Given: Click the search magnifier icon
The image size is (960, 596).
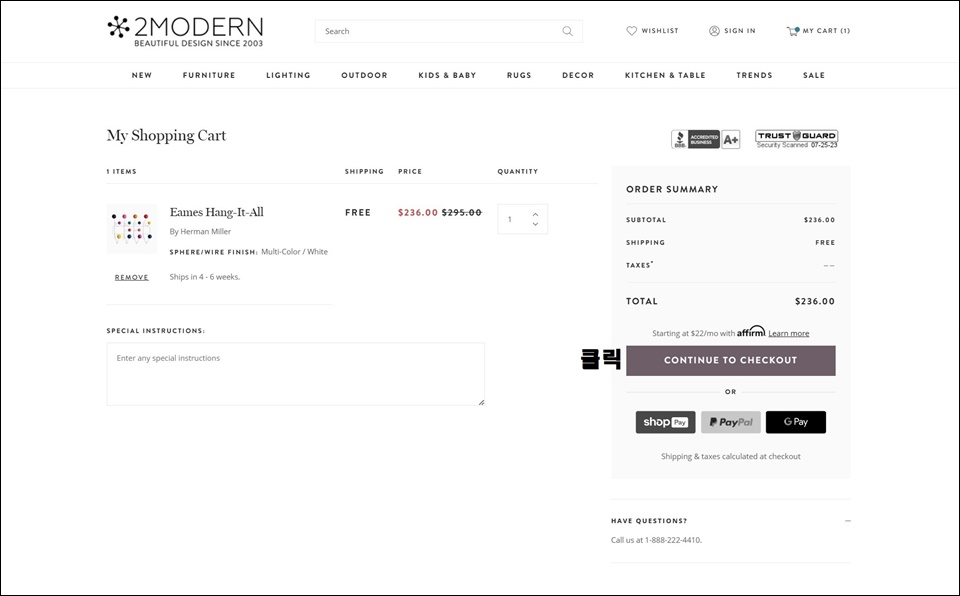Looking at the screenshot, I should coord(568,31).
